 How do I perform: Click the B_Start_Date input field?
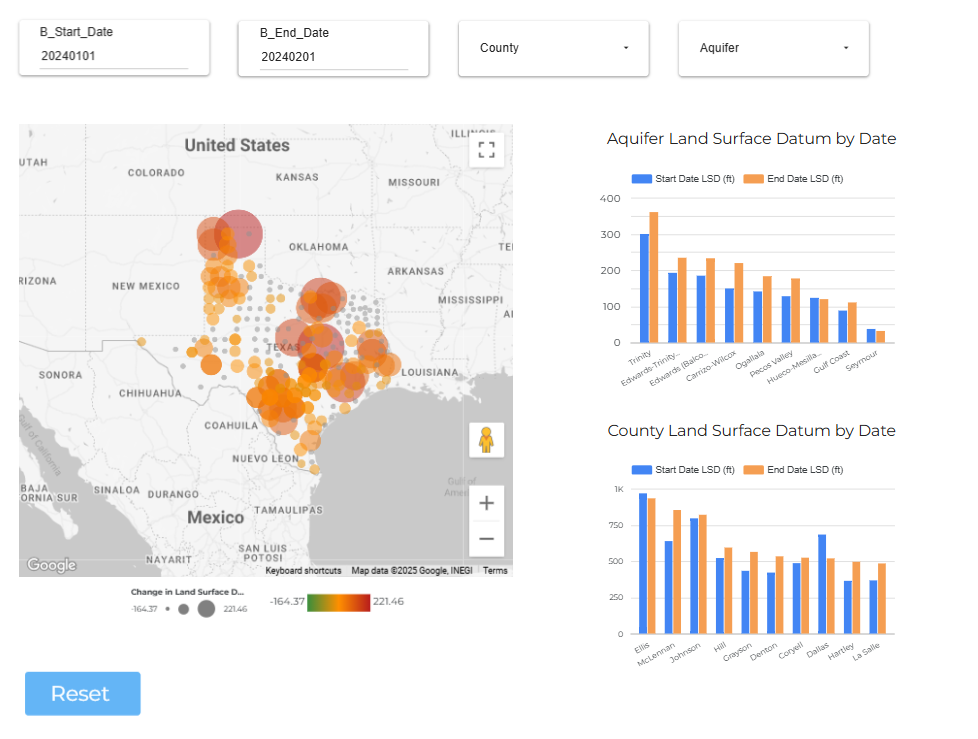point(113,57)
